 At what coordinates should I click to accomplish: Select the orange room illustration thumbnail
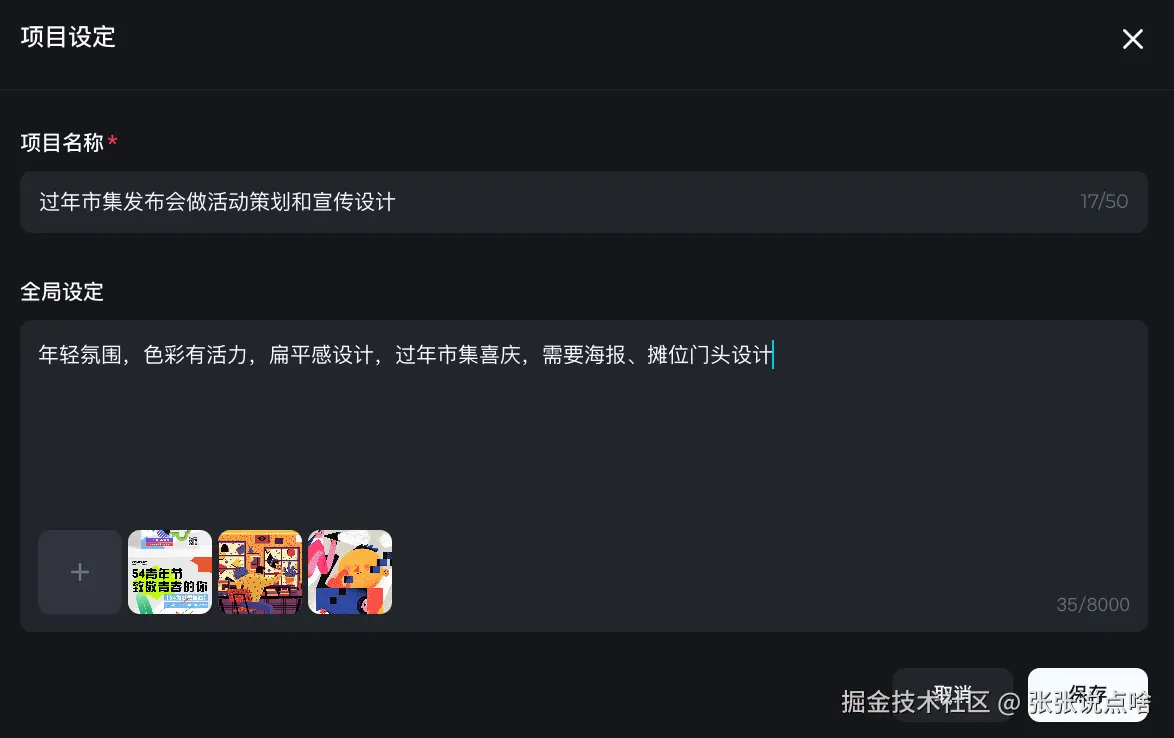coord(260,572)
